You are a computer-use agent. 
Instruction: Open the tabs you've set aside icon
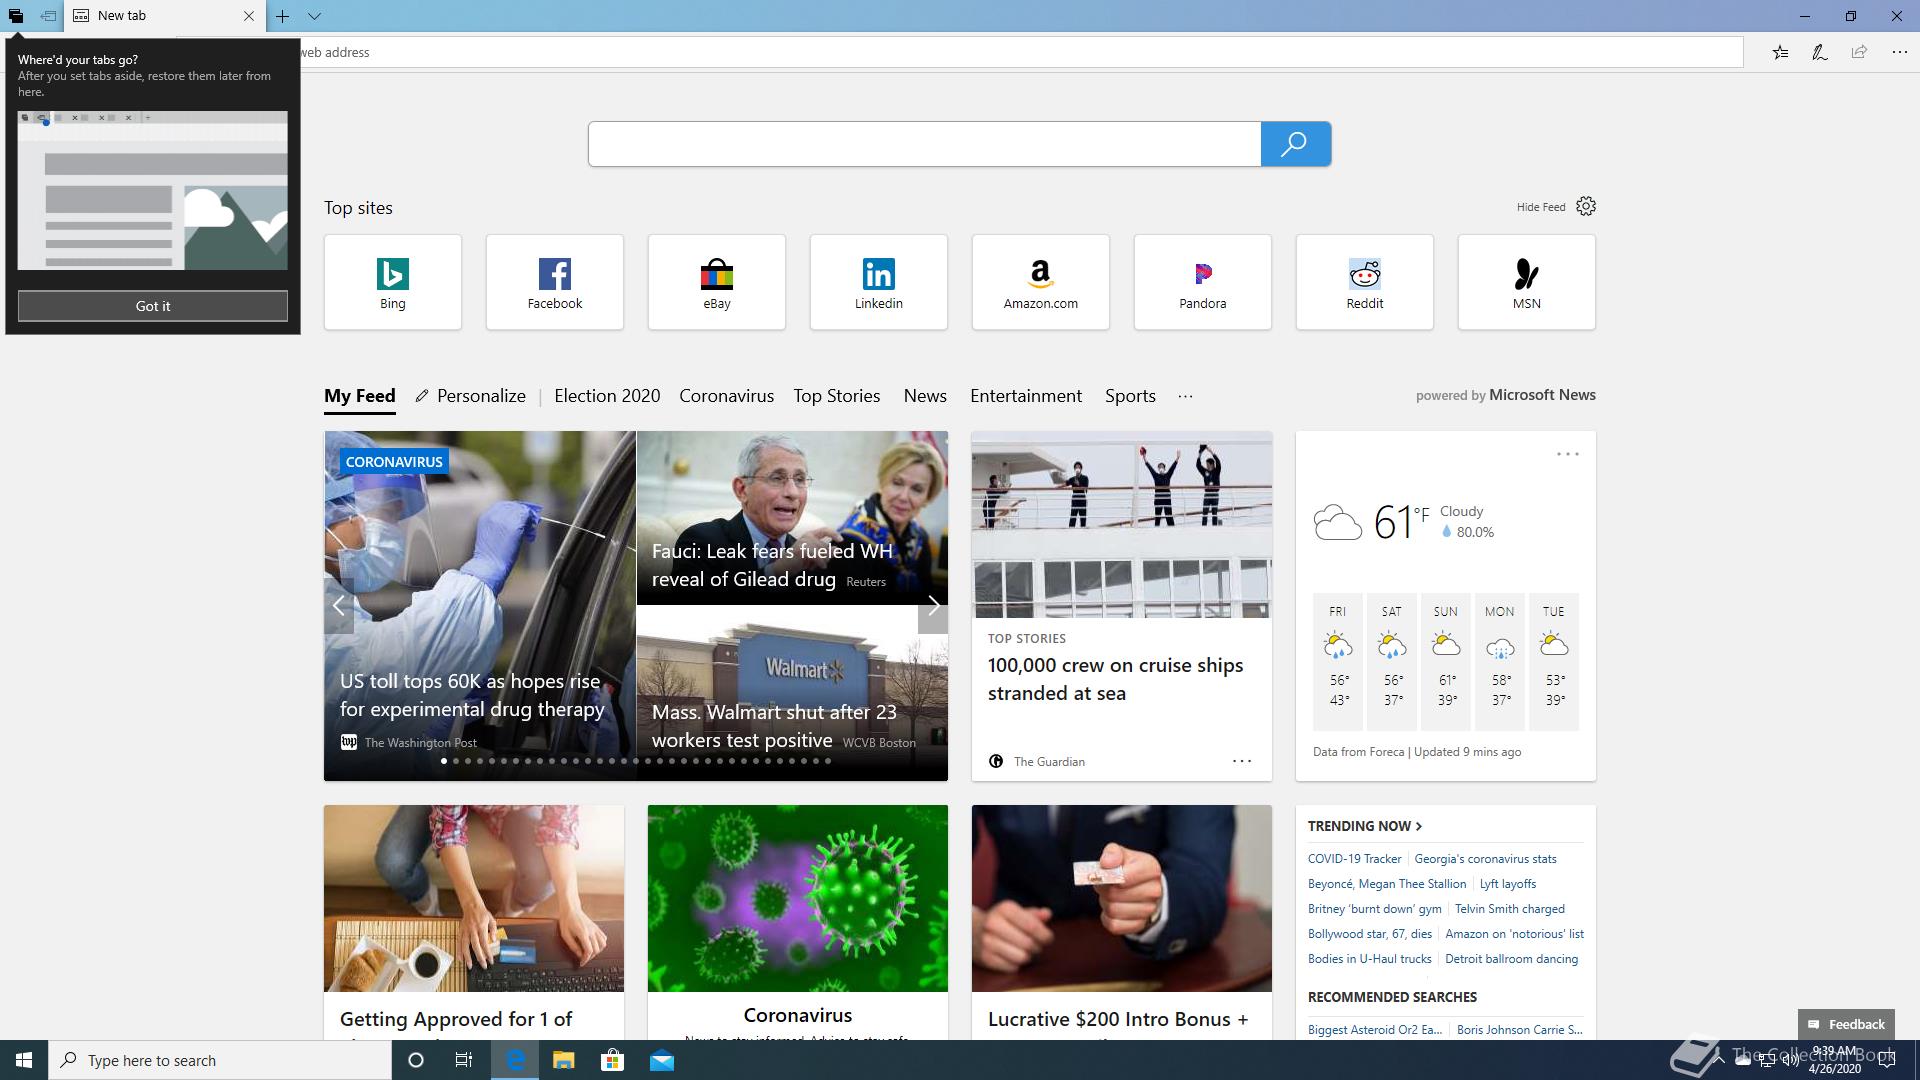coord(16,16)
